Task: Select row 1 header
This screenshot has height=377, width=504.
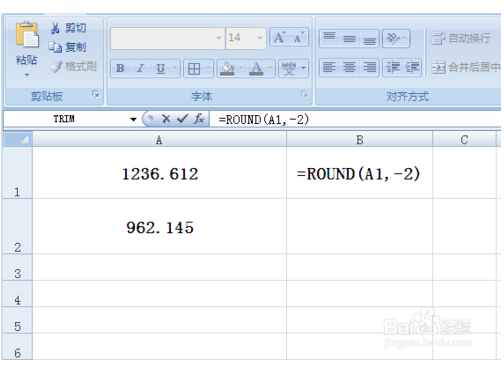Action: pos(17,173)
